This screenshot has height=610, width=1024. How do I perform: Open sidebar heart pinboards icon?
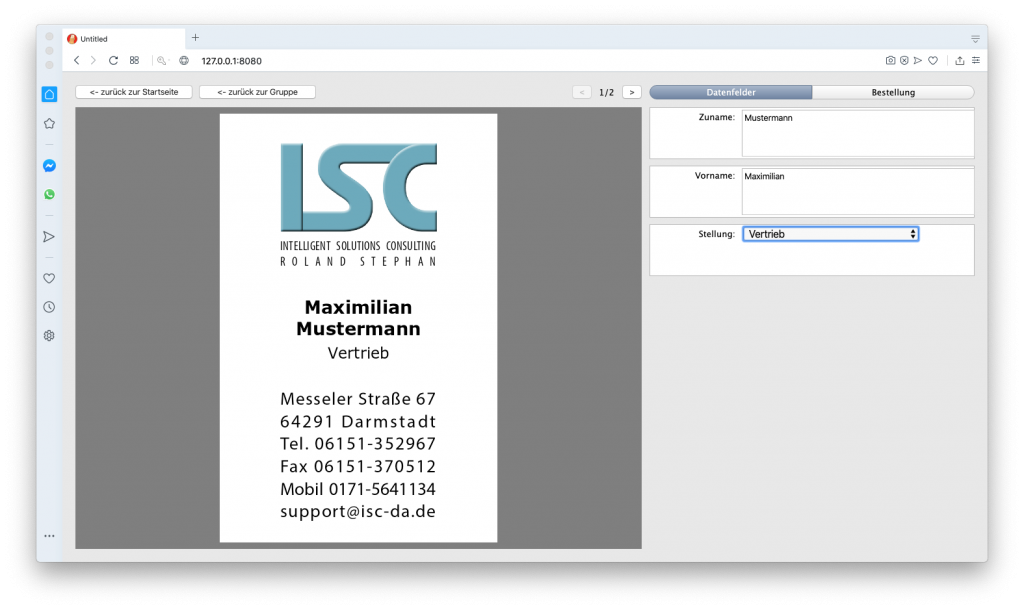pos(49,278)
